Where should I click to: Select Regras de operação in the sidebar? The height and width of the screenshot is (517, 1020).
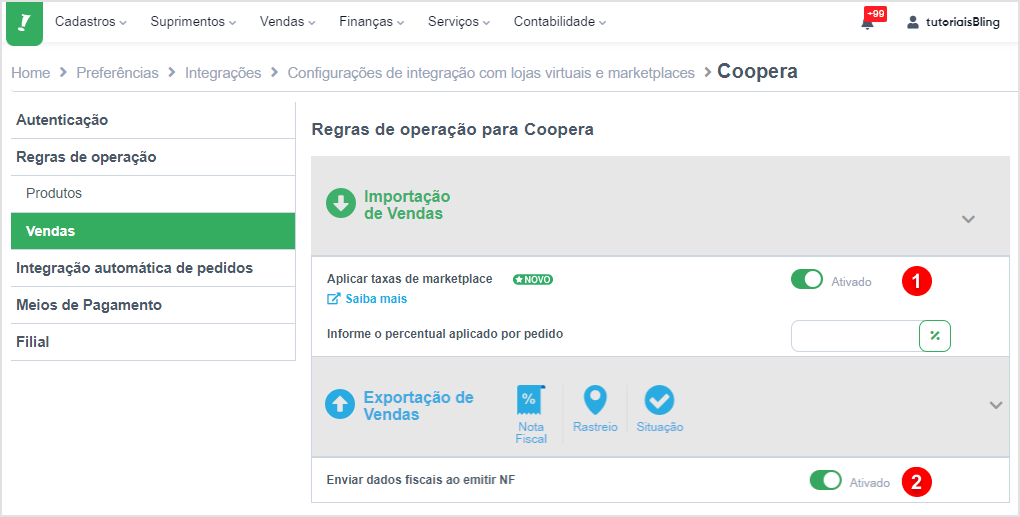pos(153,157)
